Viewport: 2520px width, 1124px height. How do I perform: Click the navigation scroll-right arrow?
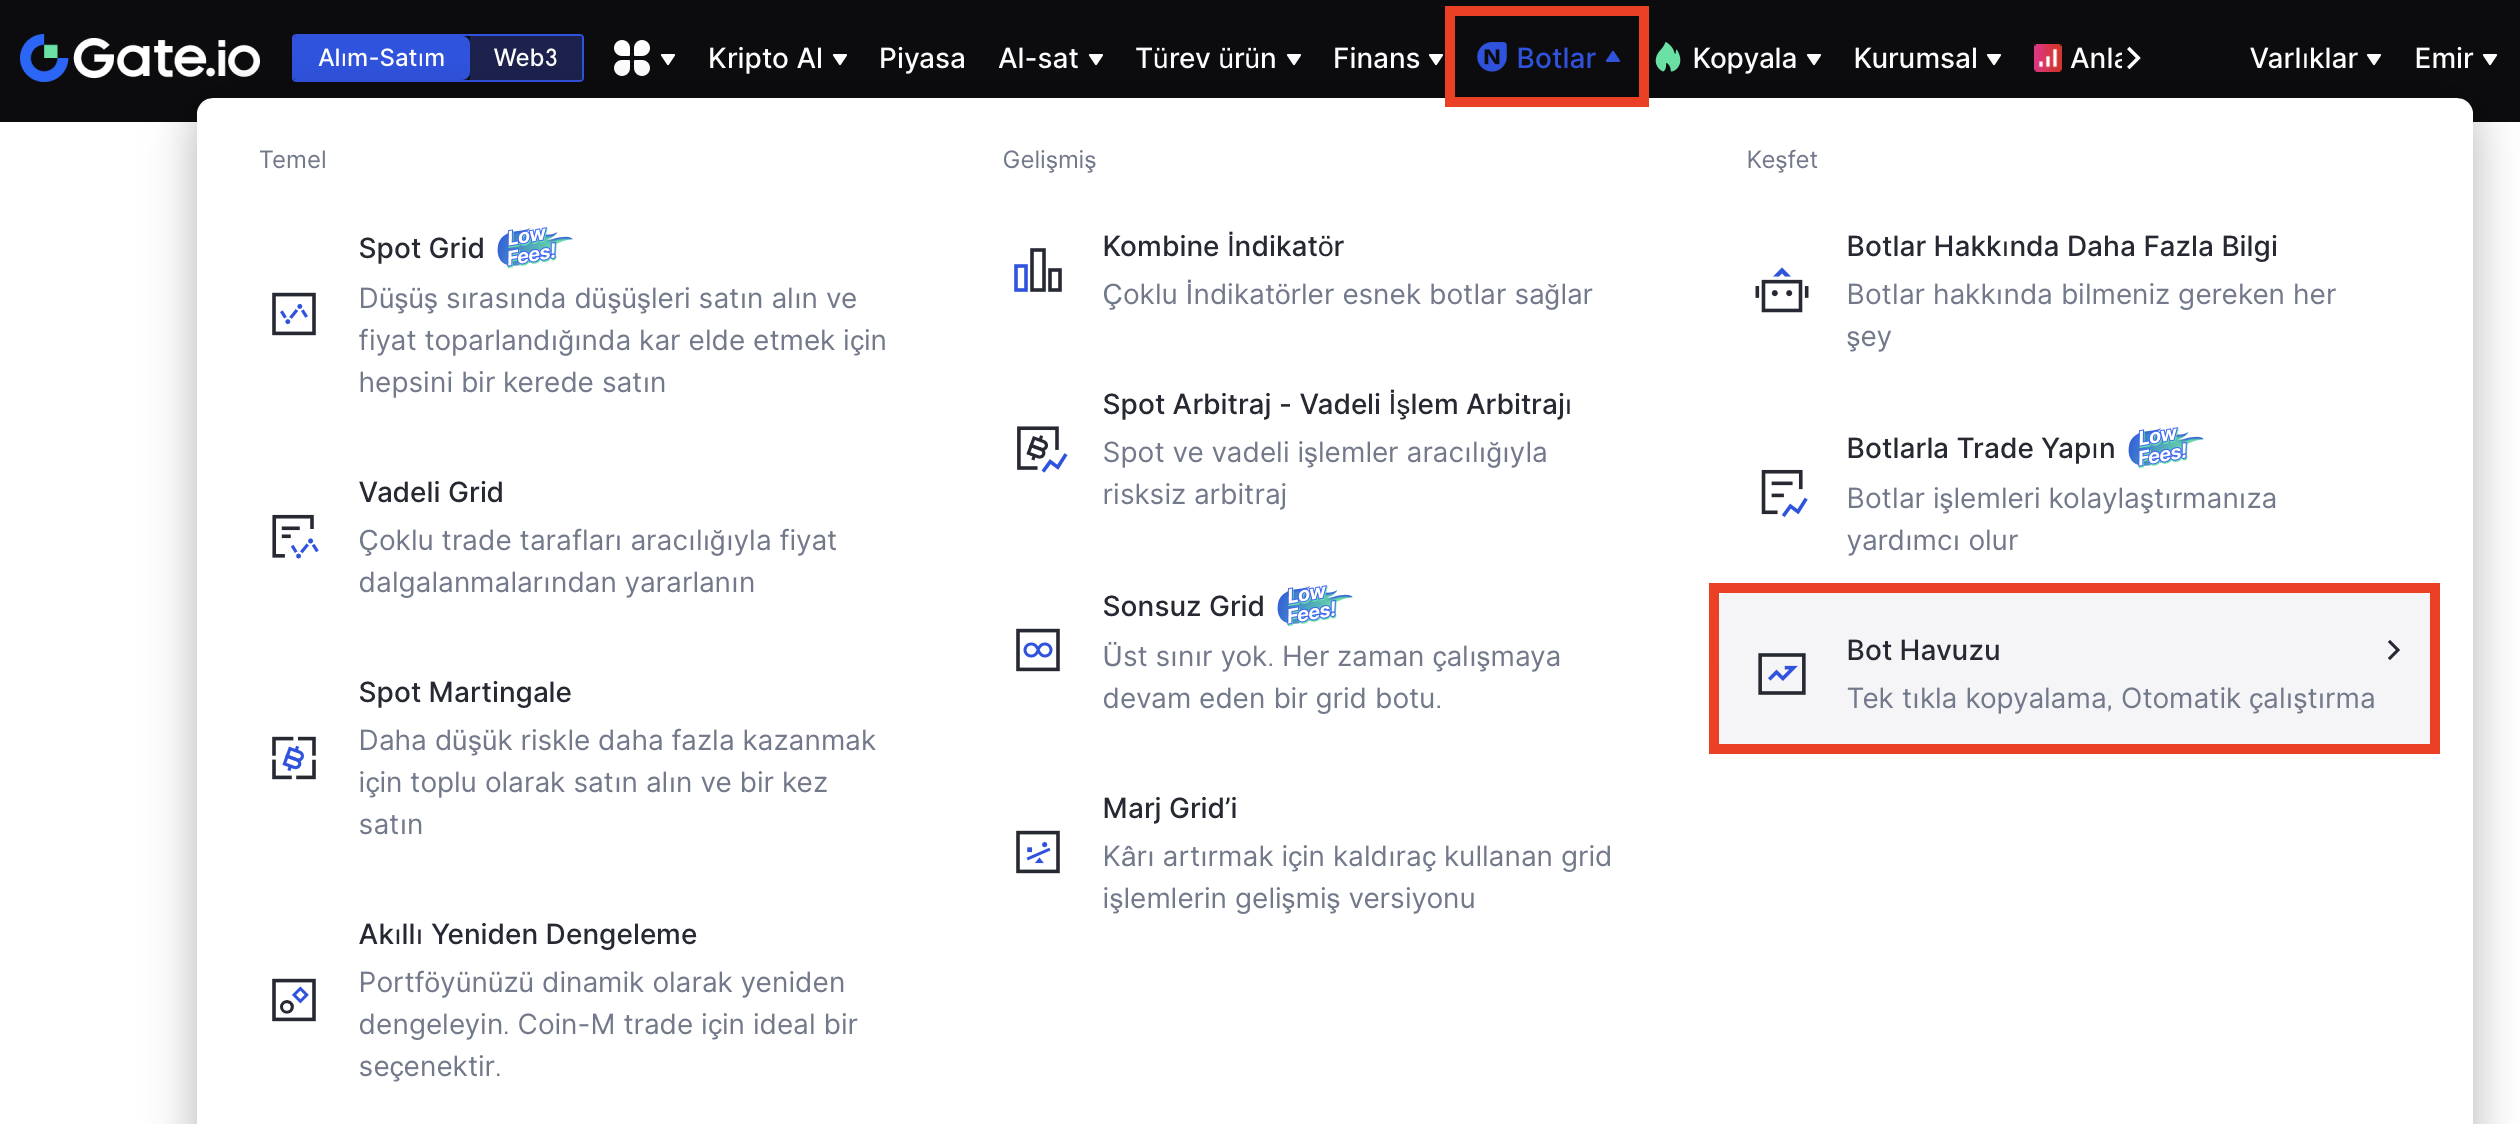pos(2133,58)
